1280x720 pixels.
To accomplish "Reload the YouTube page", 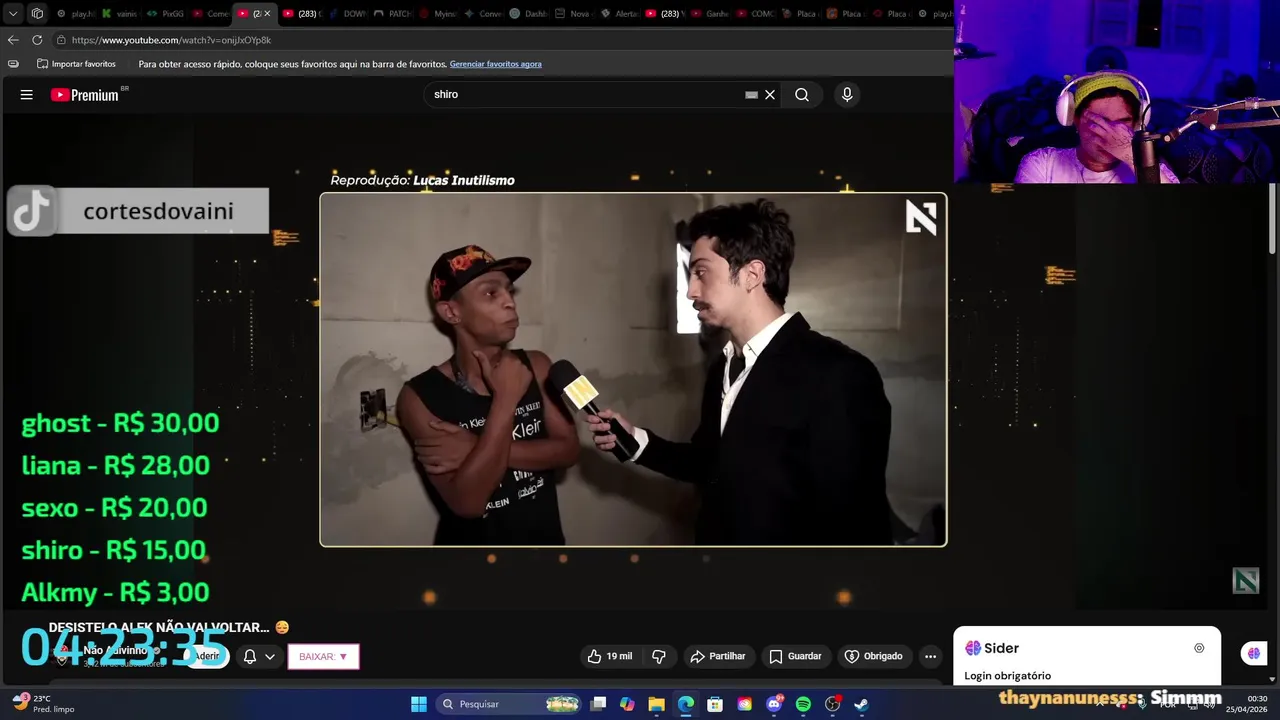I will [x=37, y=40].
